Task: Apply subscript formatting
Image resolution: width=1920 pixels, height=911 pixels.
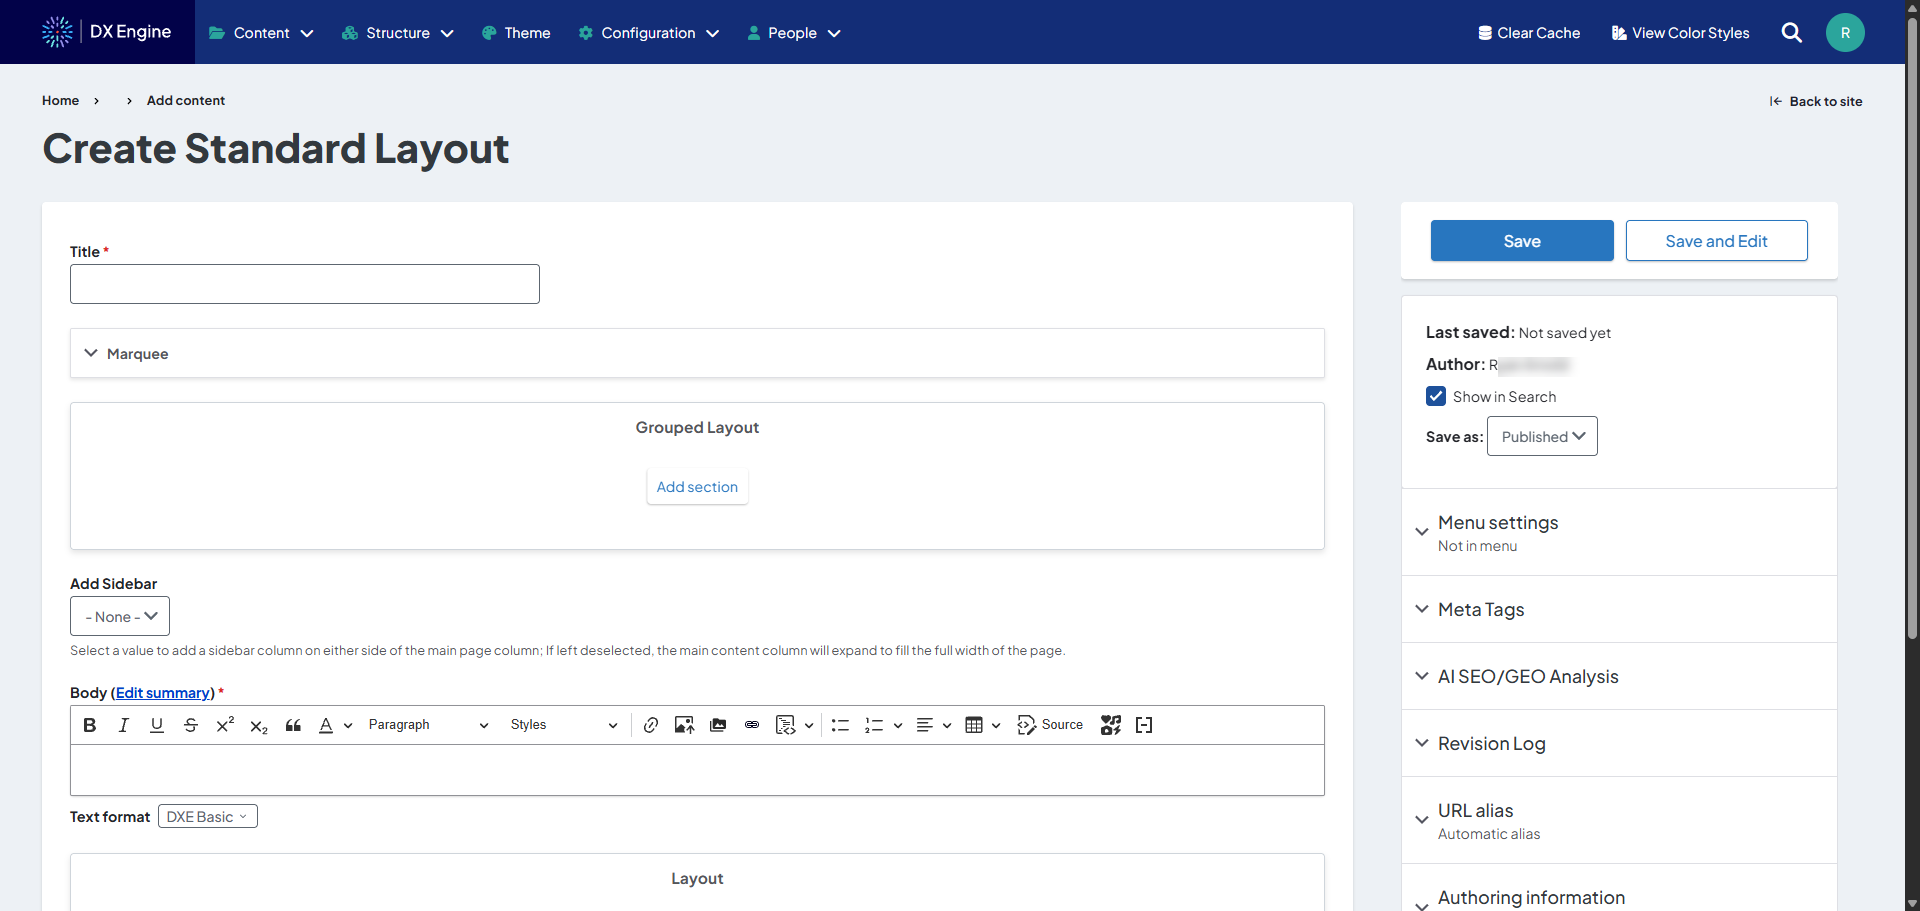Action: (x=259, y=725)
